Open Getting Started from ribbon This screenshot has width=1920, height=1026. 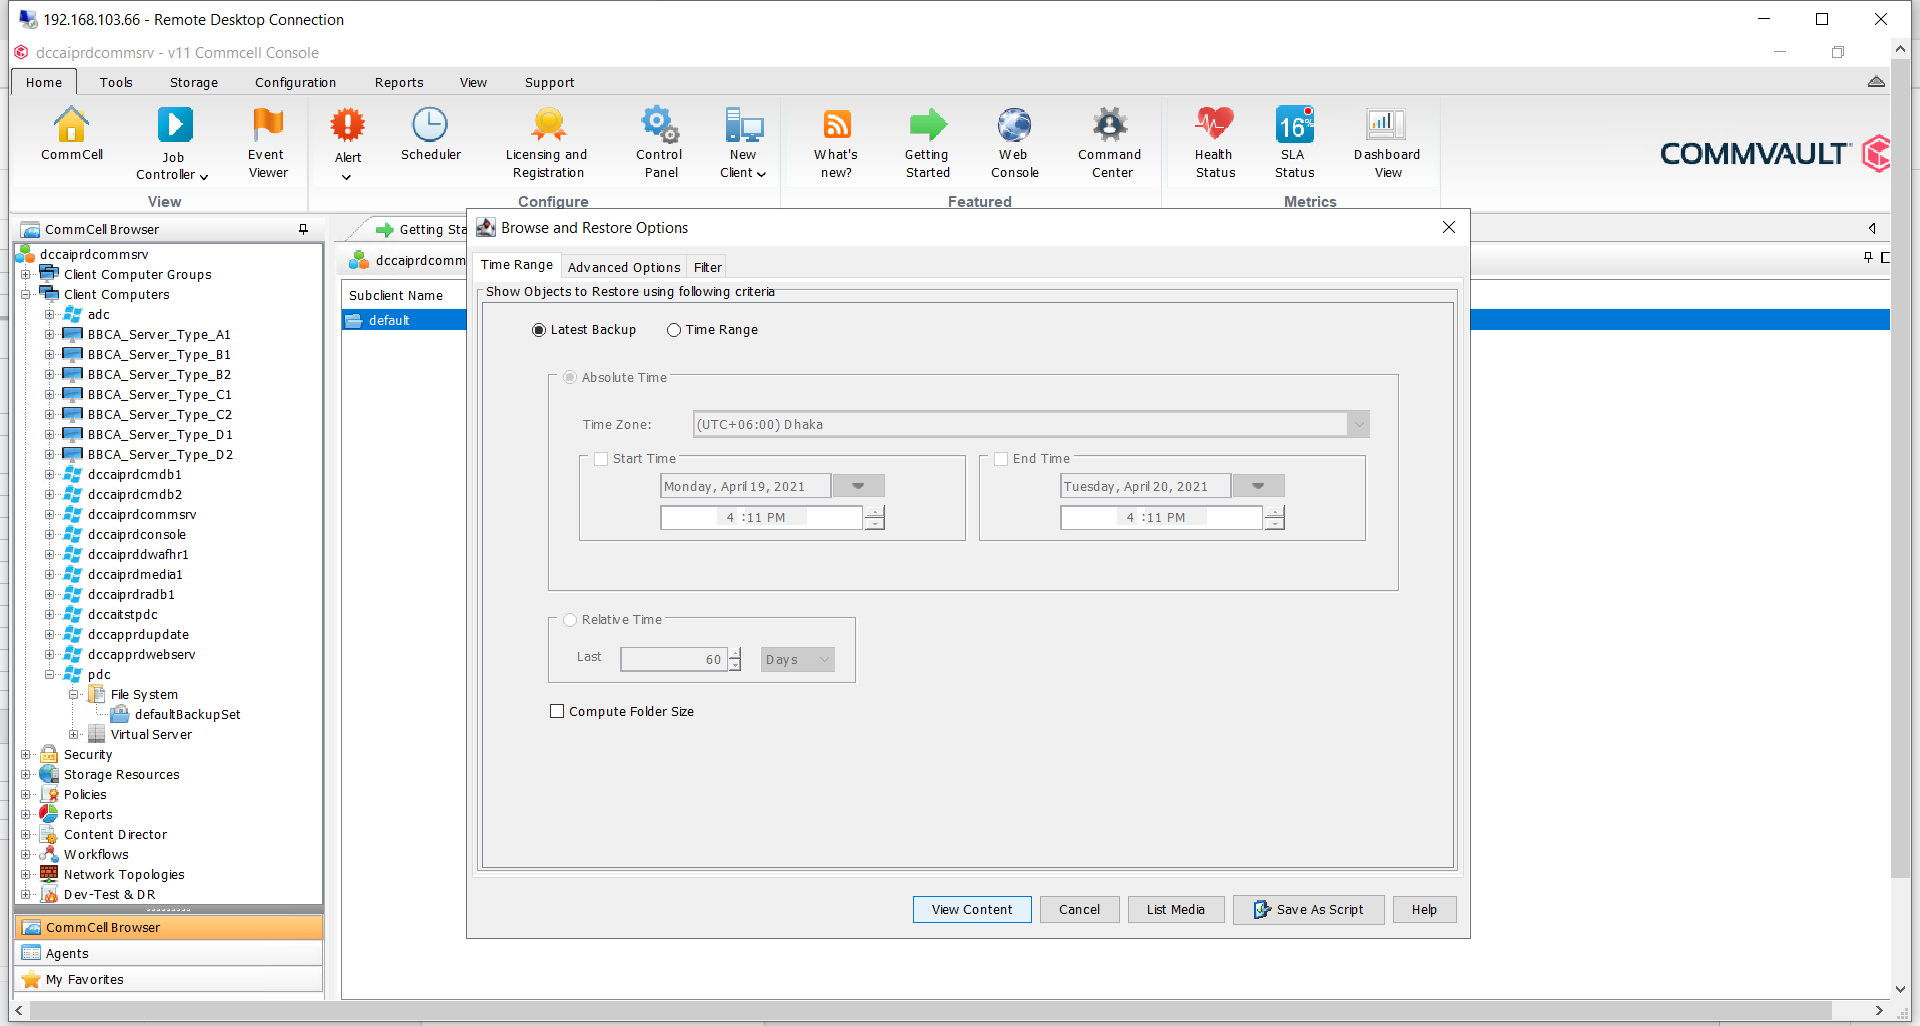(x=927, y=143)
